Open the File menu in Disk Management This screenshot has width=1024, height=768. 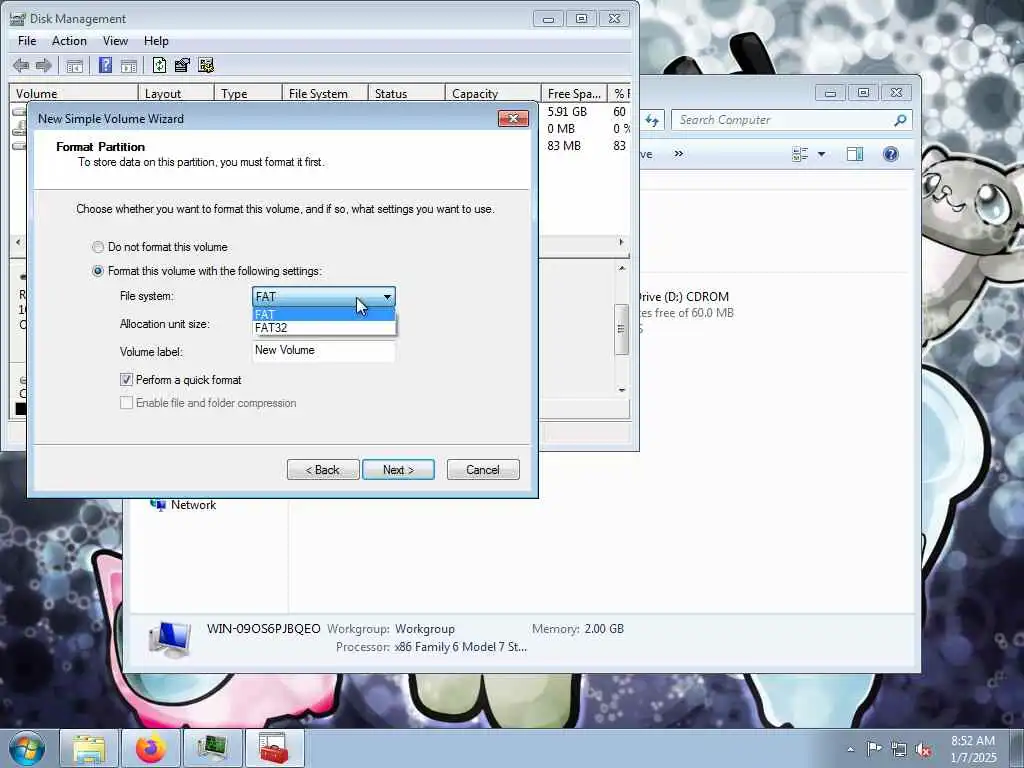27,40
